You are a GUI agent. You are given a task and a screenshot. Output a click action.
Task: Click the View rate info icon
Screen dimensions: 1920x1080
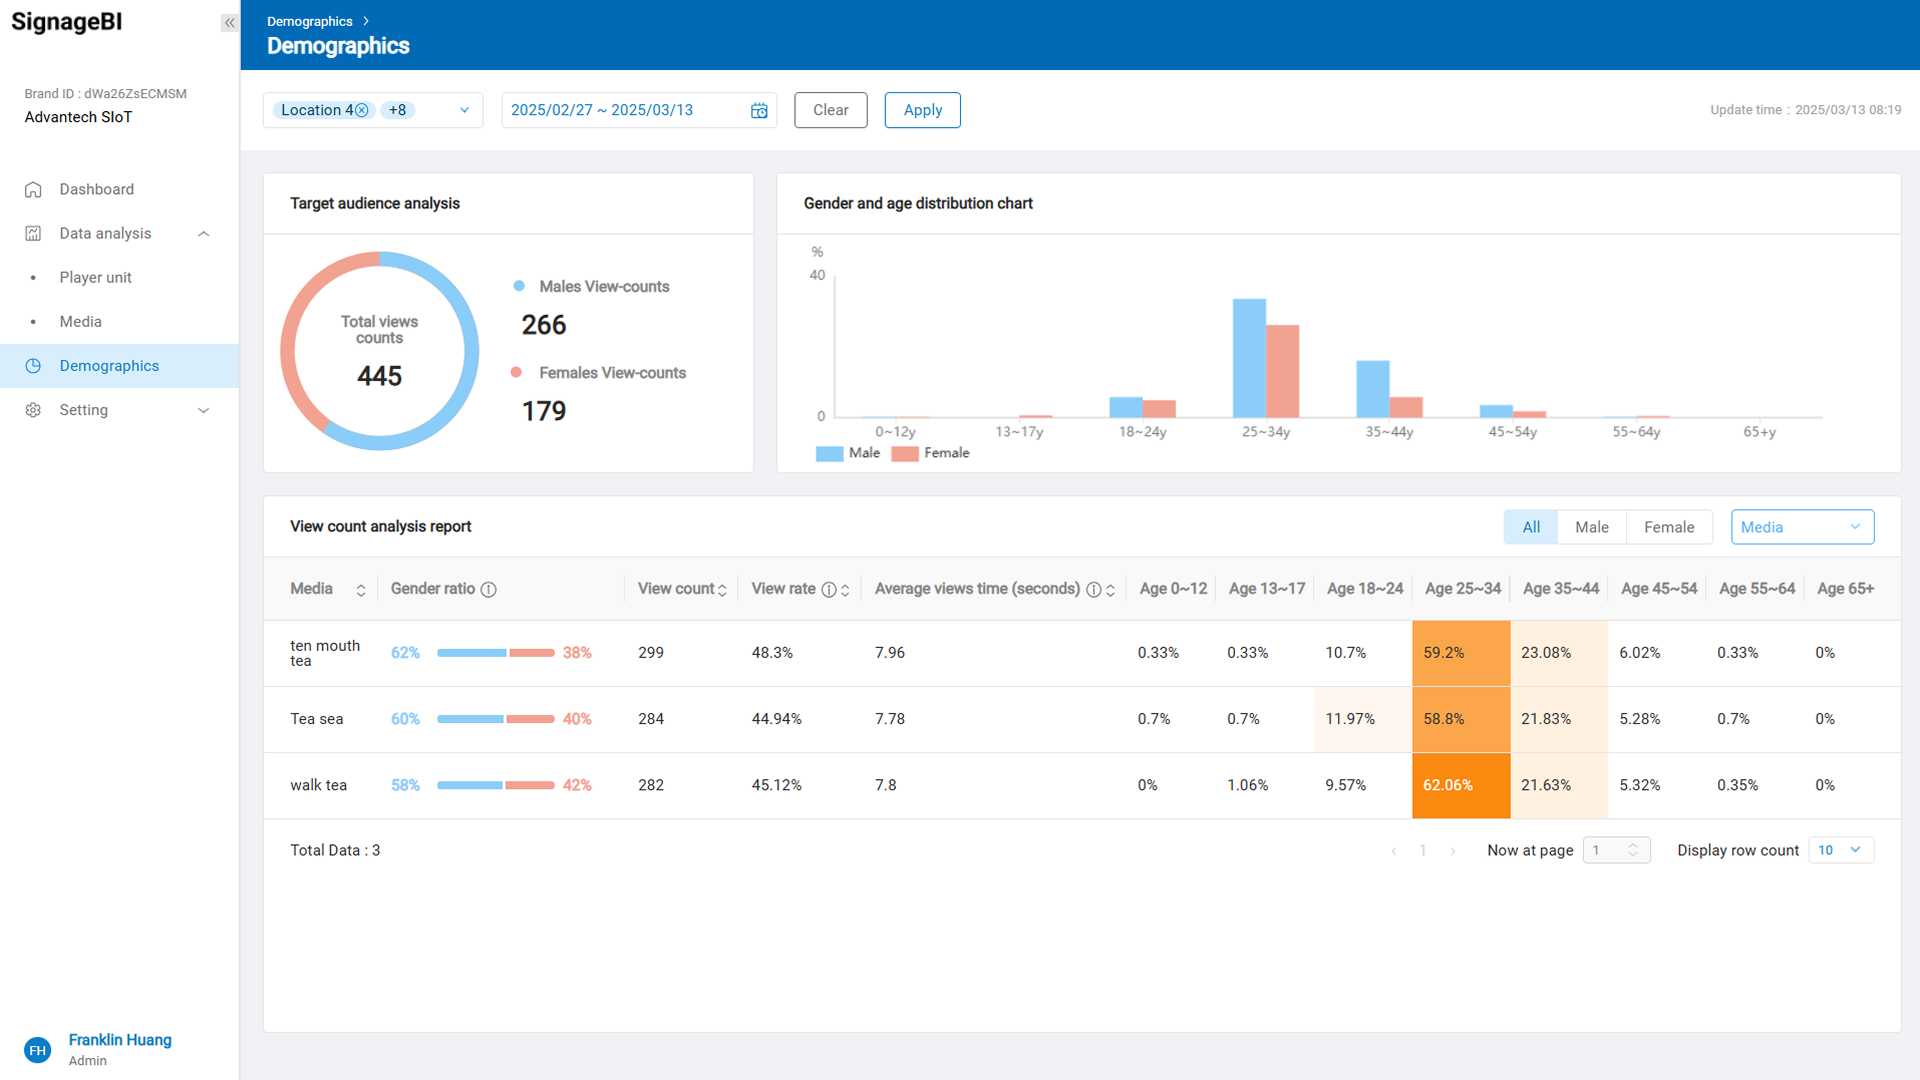coord(829,590)
